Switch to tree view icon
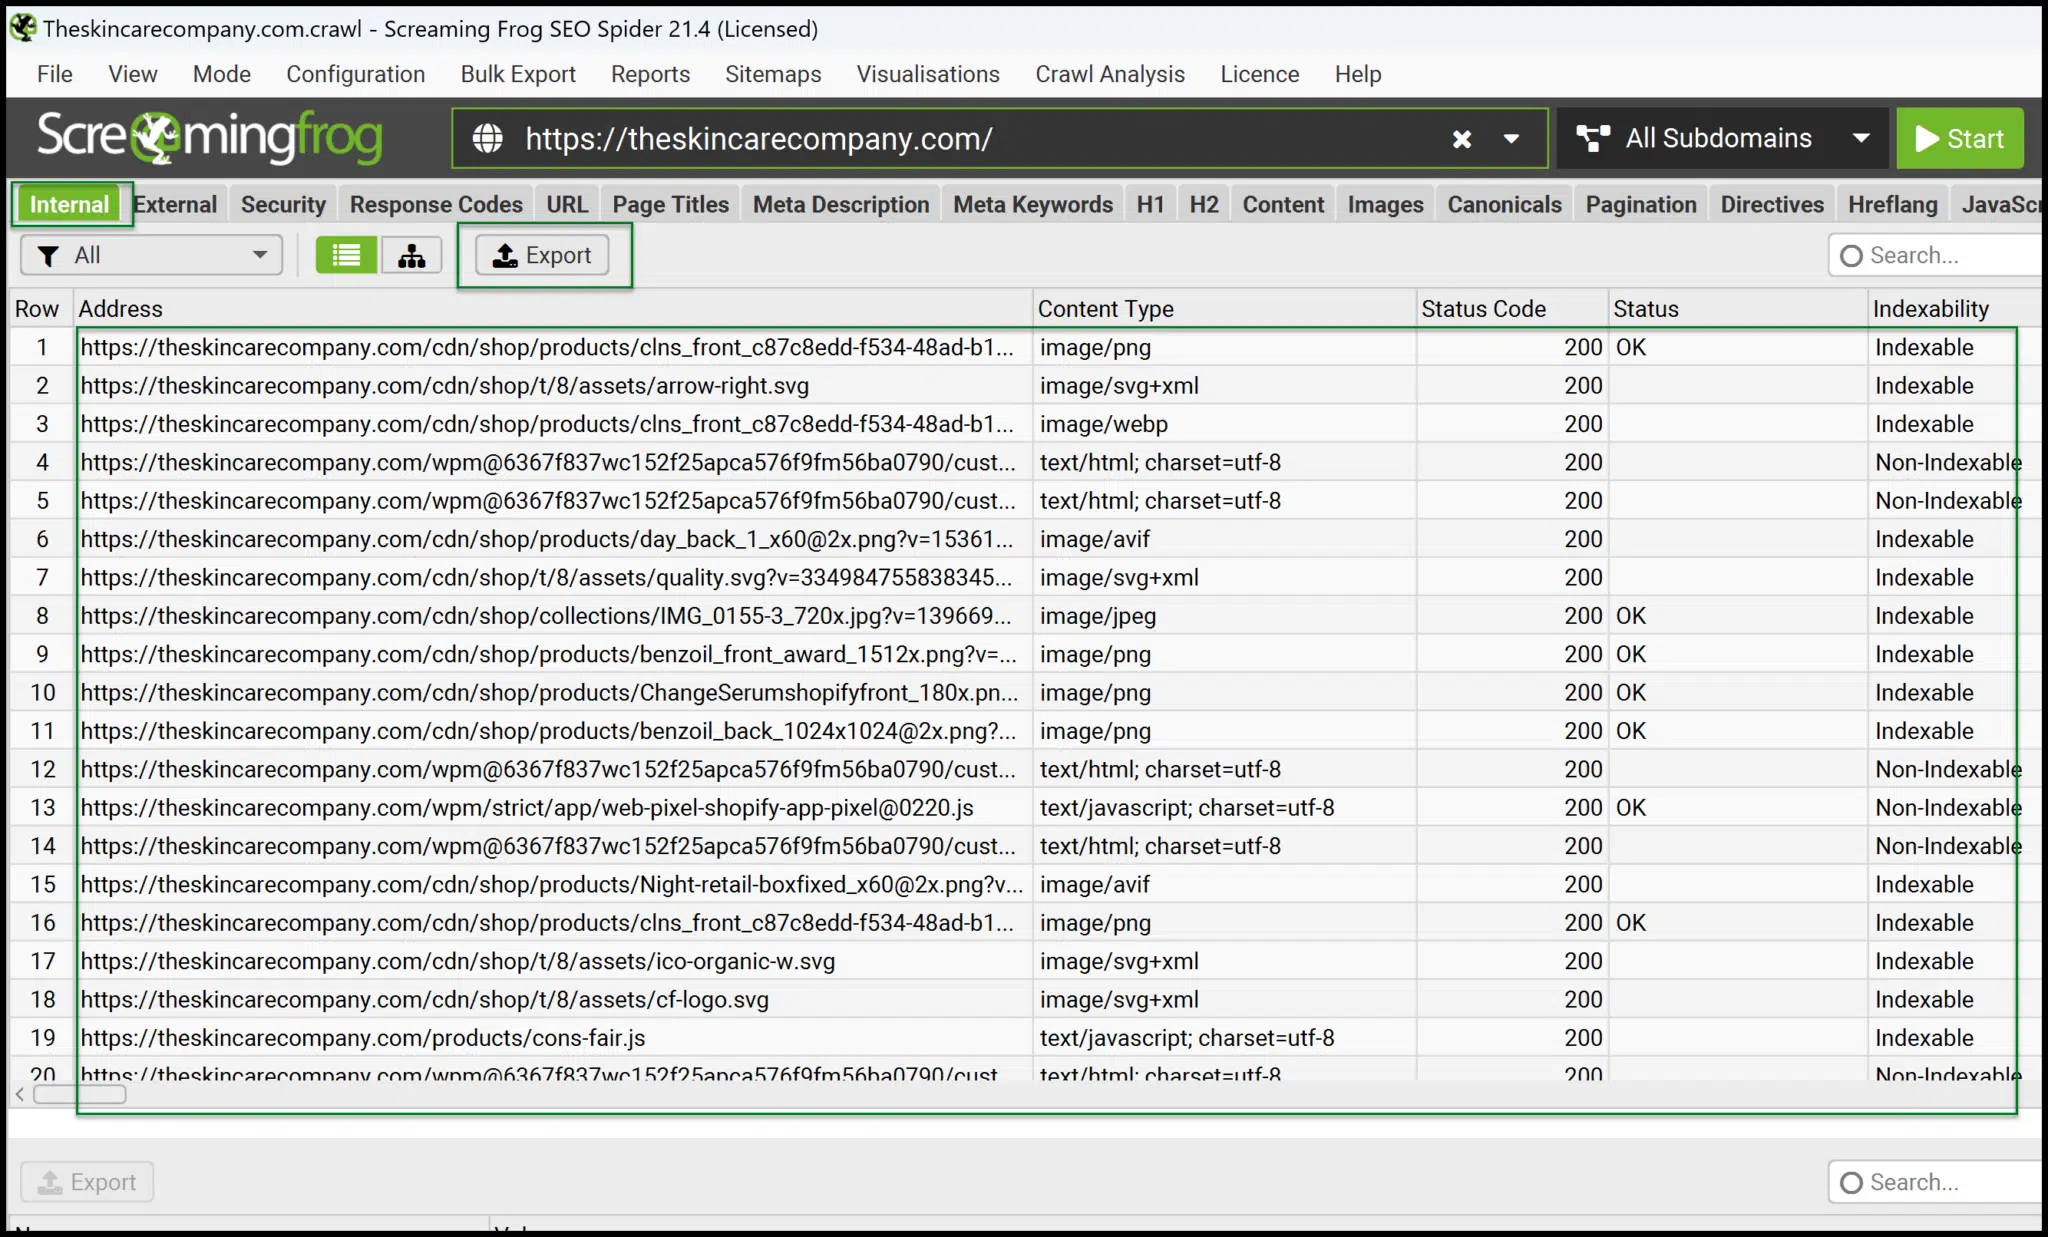Screen dimensions: 2048x1237 (x=411, y=255)
